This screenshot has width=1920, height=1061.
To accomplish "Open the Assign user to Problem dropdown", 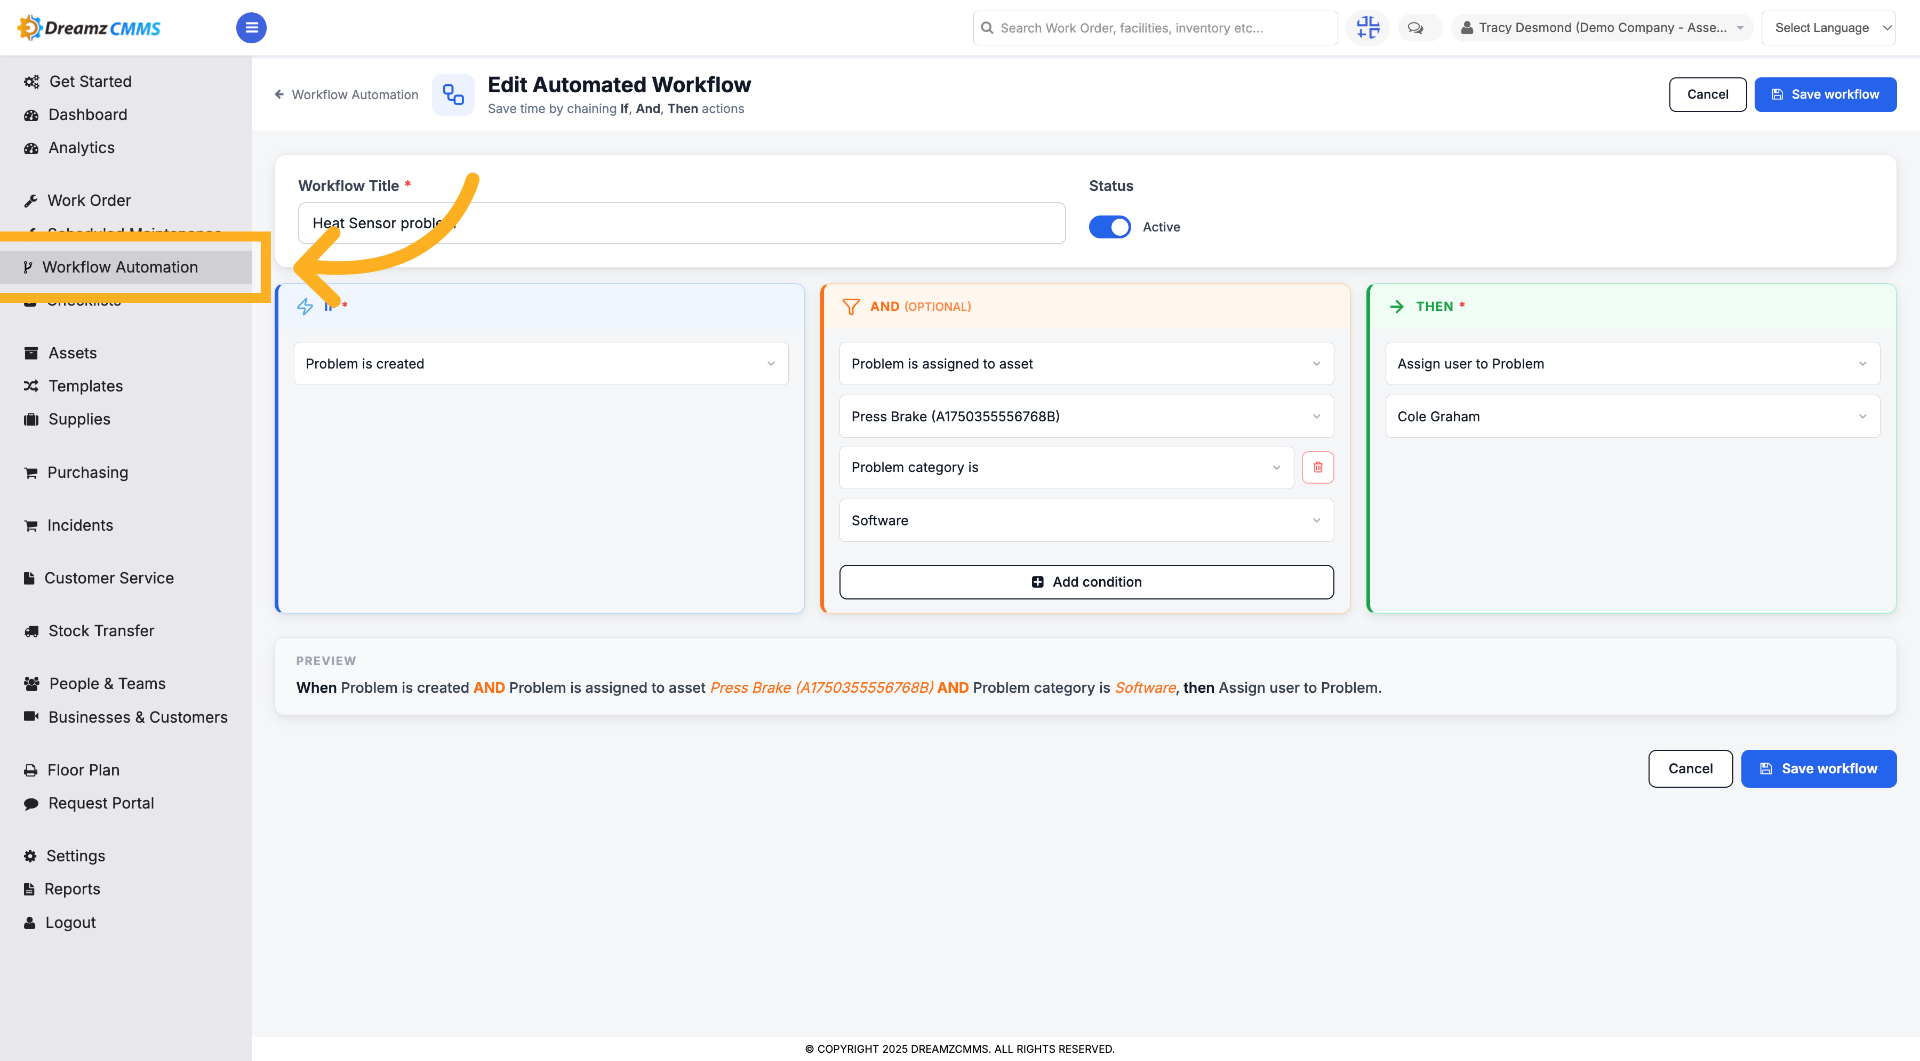I will 1632,364.
